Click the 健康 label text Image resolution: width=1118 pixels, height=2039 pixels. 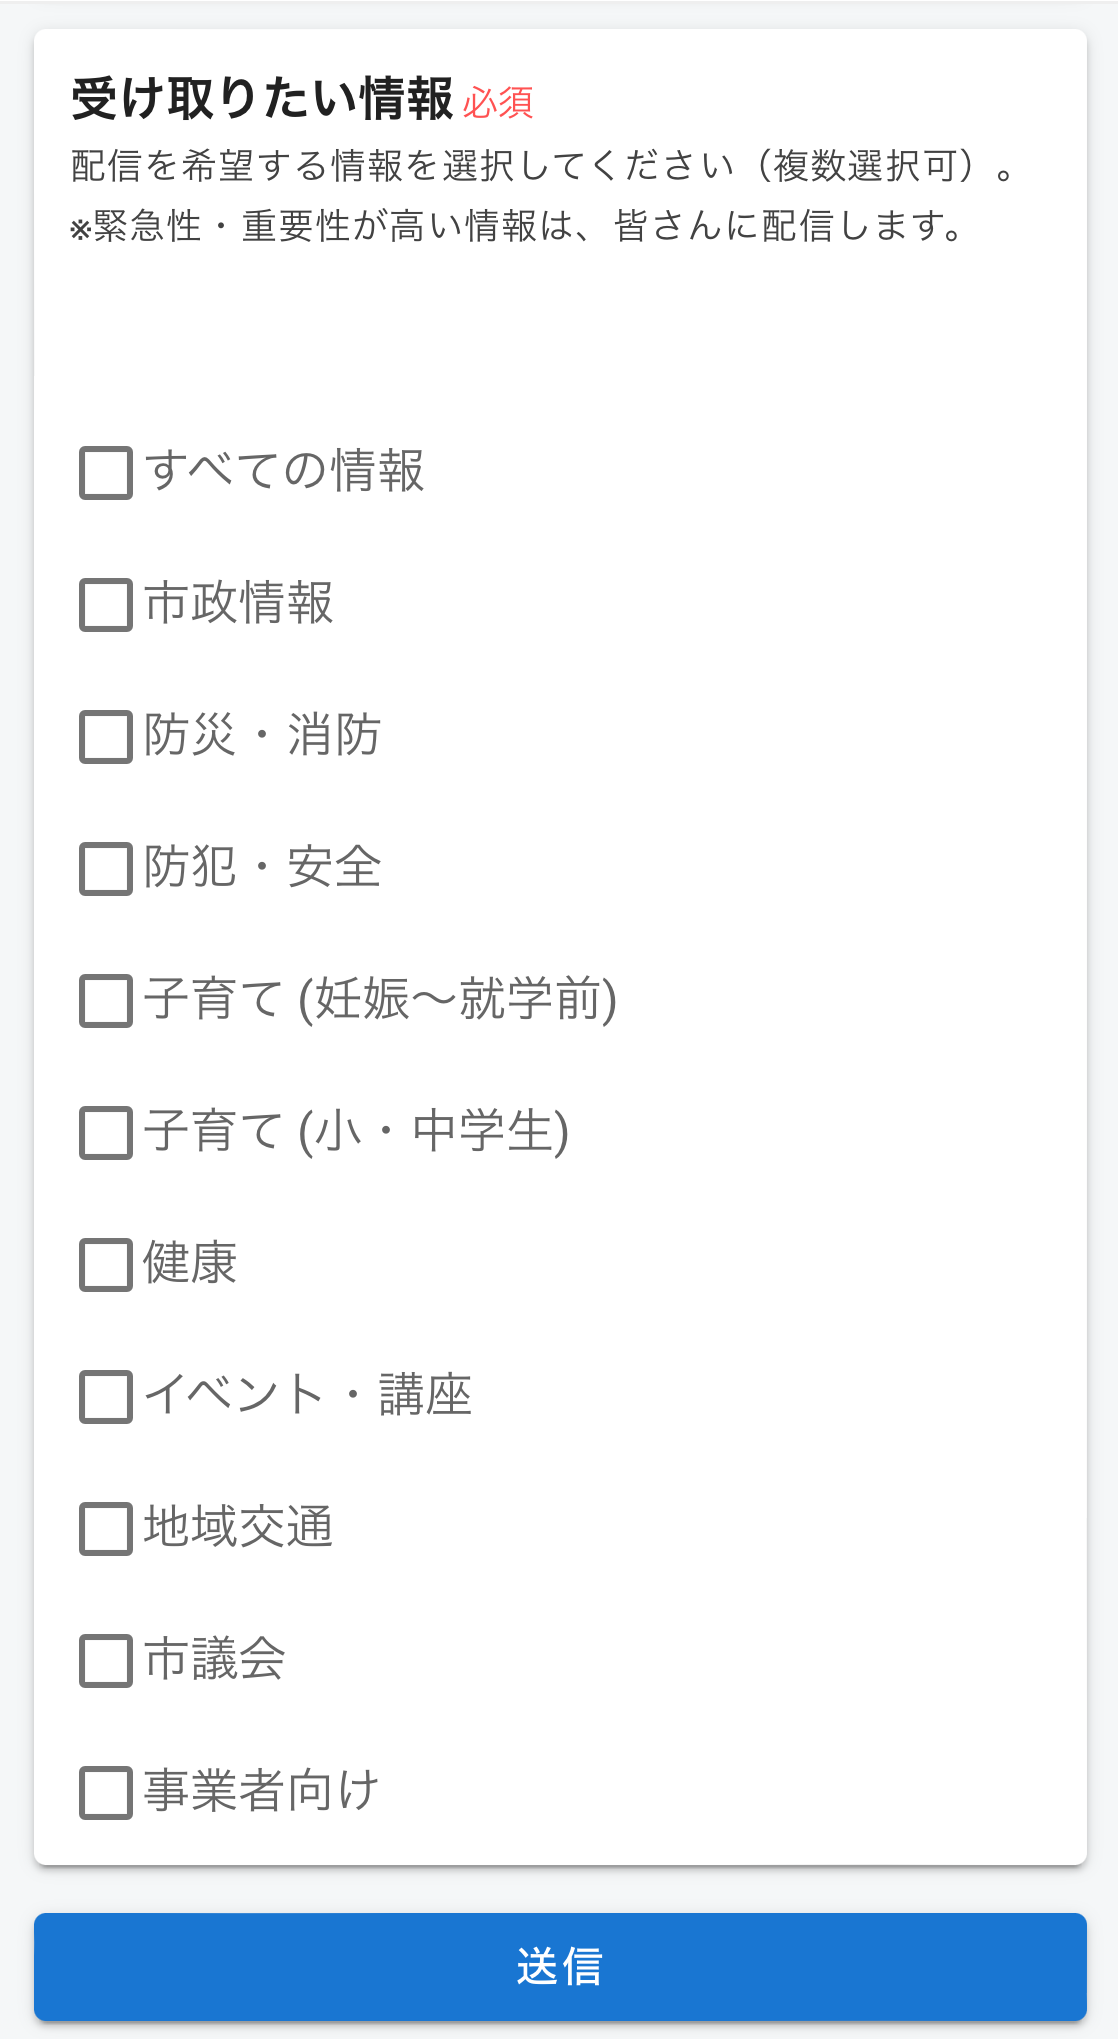190,1263
